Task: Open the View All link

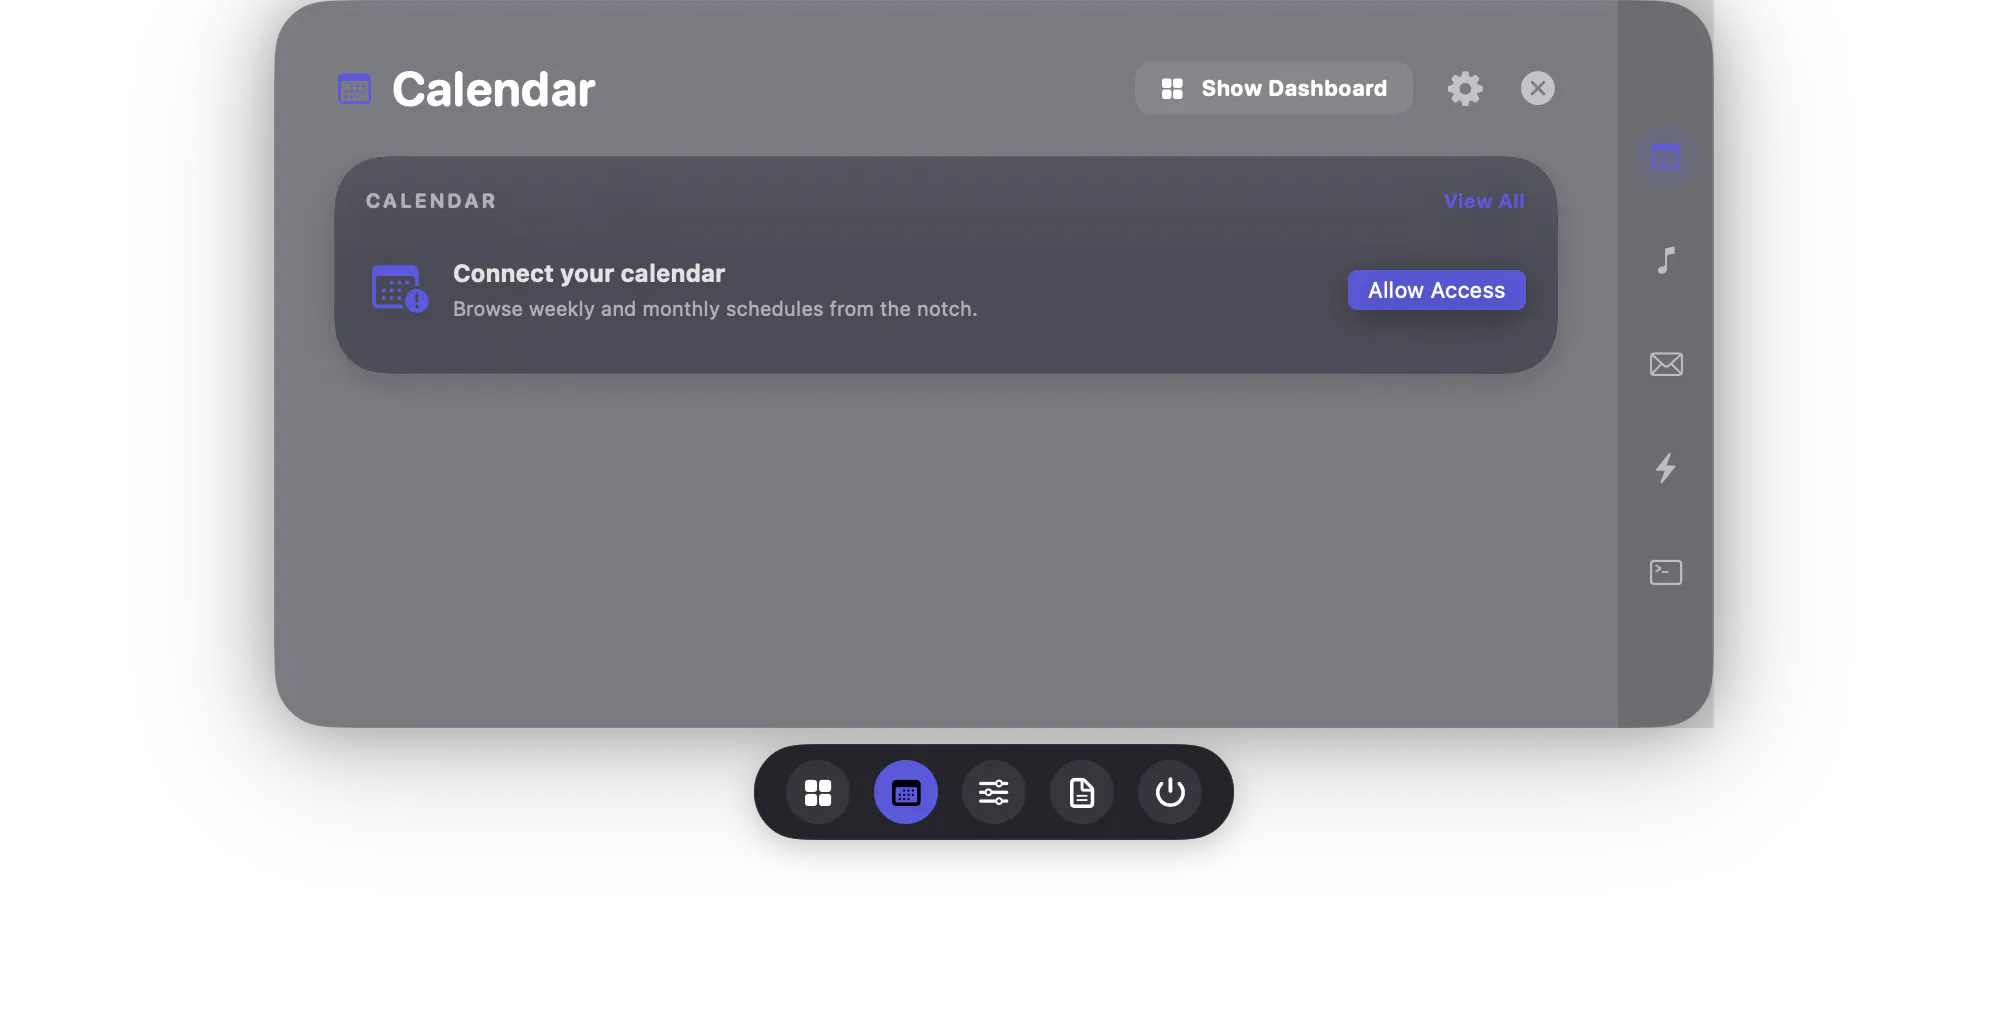Action: (x=1484, y=201)
